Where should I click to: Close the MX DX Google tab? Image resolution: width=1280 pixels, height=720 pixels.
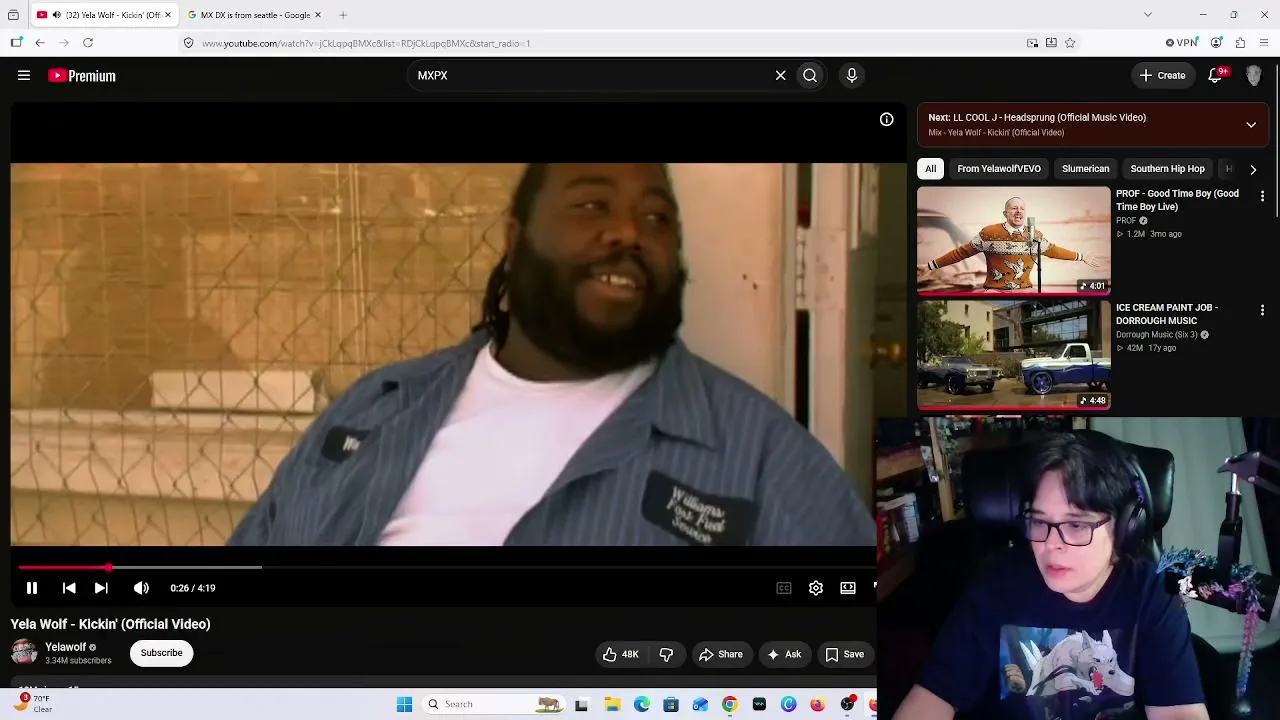coord(318,15)
